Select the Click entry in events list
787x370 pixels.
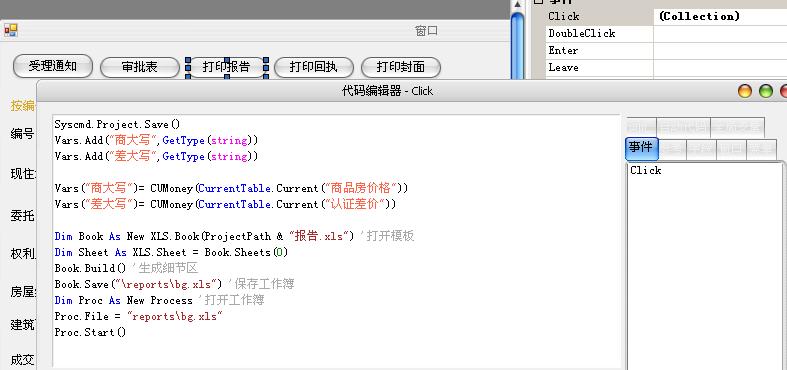pos(646,170)
